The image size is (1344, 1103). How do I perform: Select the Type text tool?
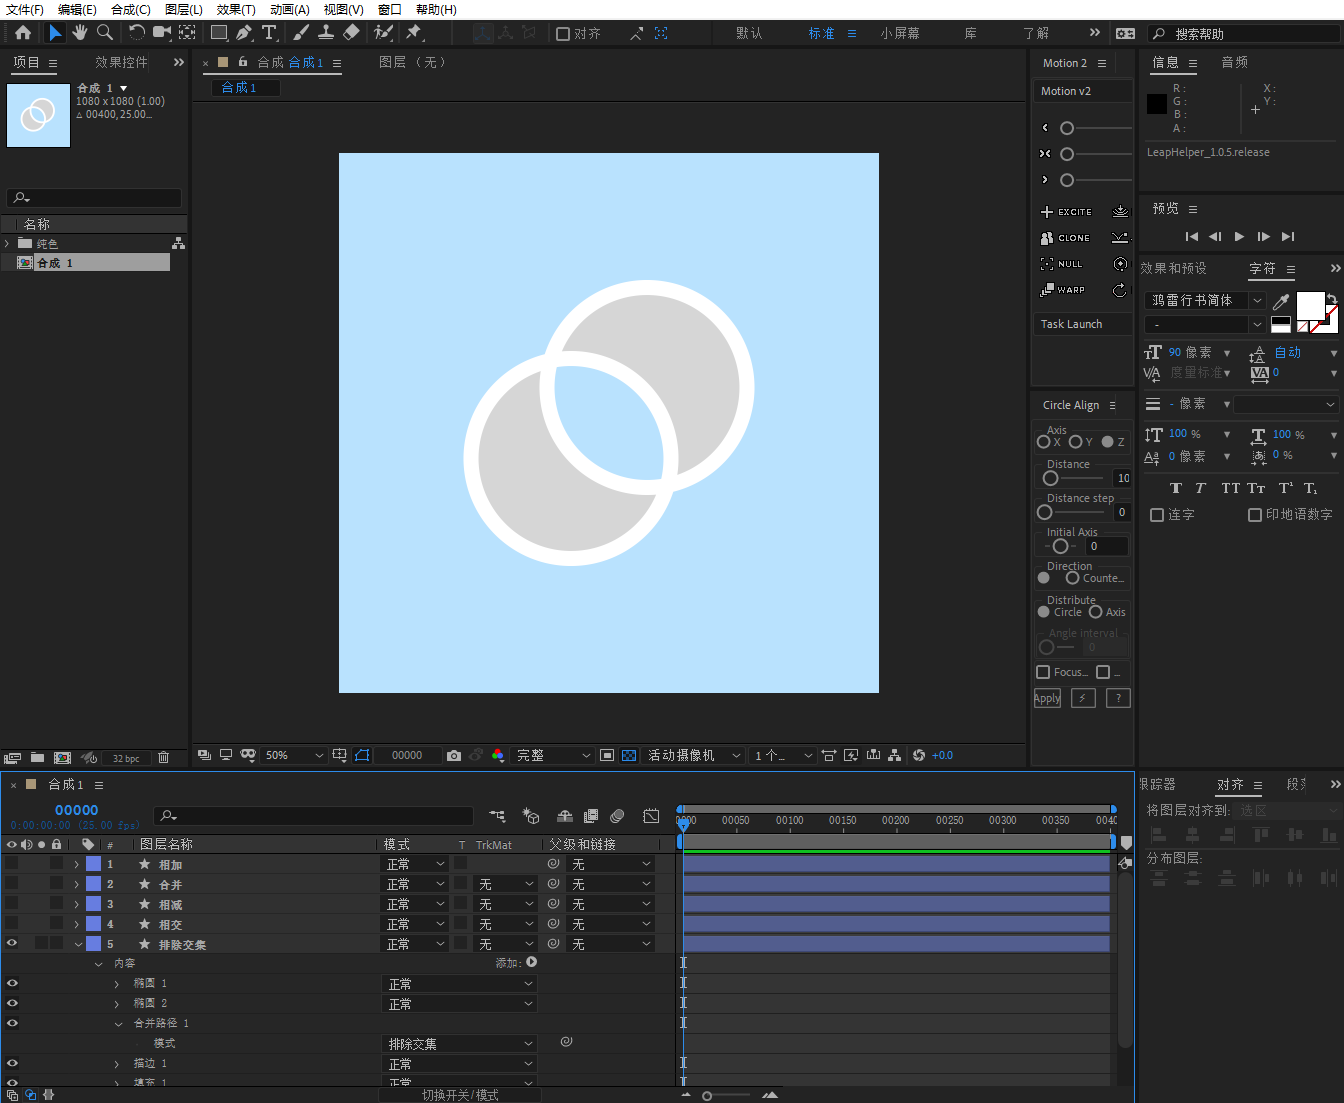click(x=269, y=33)
